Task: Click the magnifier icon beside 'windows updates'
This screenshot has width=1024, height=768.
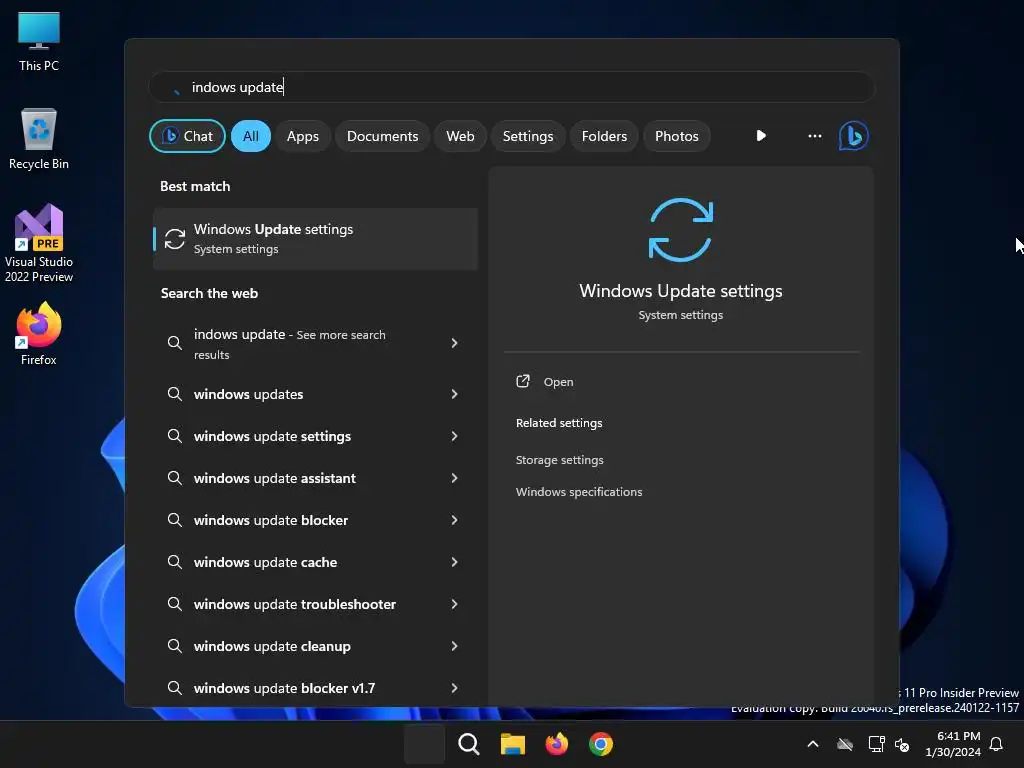Action: (x=174, y=394)
